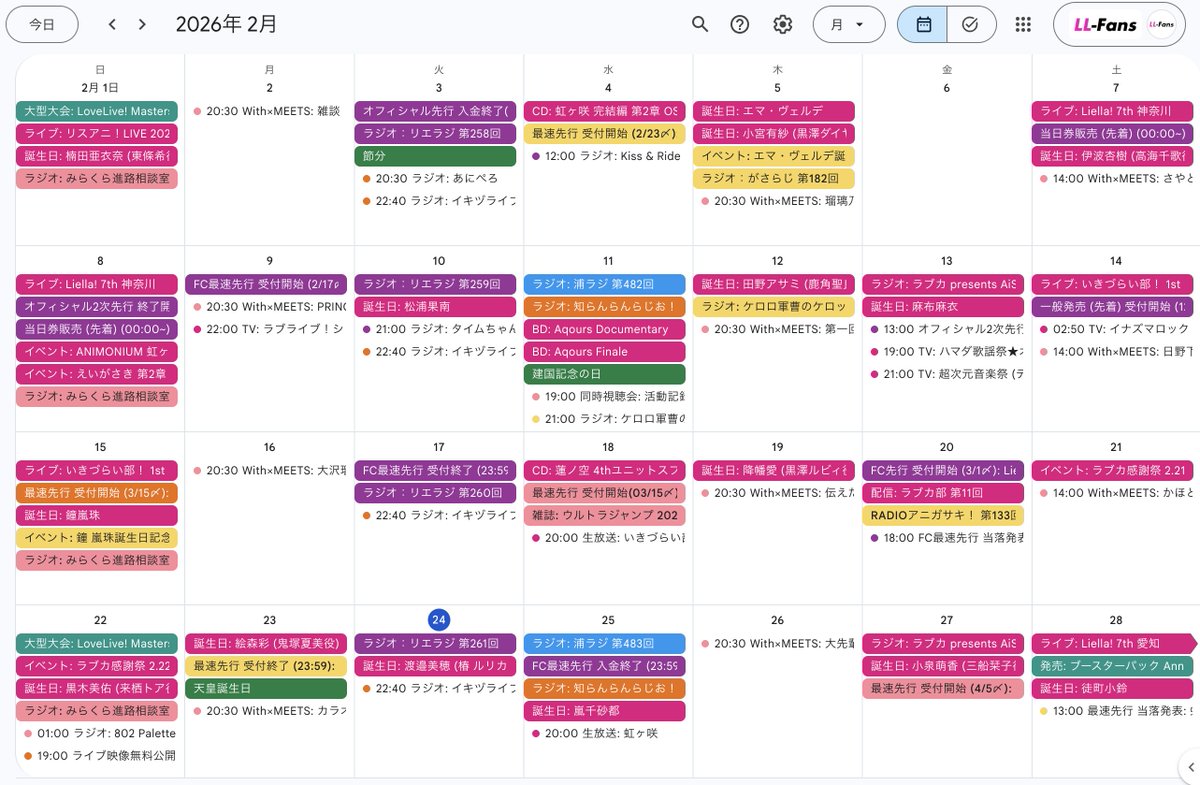The image size is (1200, 785).
Task: Click the 今日 button
Action: (42, 25)
